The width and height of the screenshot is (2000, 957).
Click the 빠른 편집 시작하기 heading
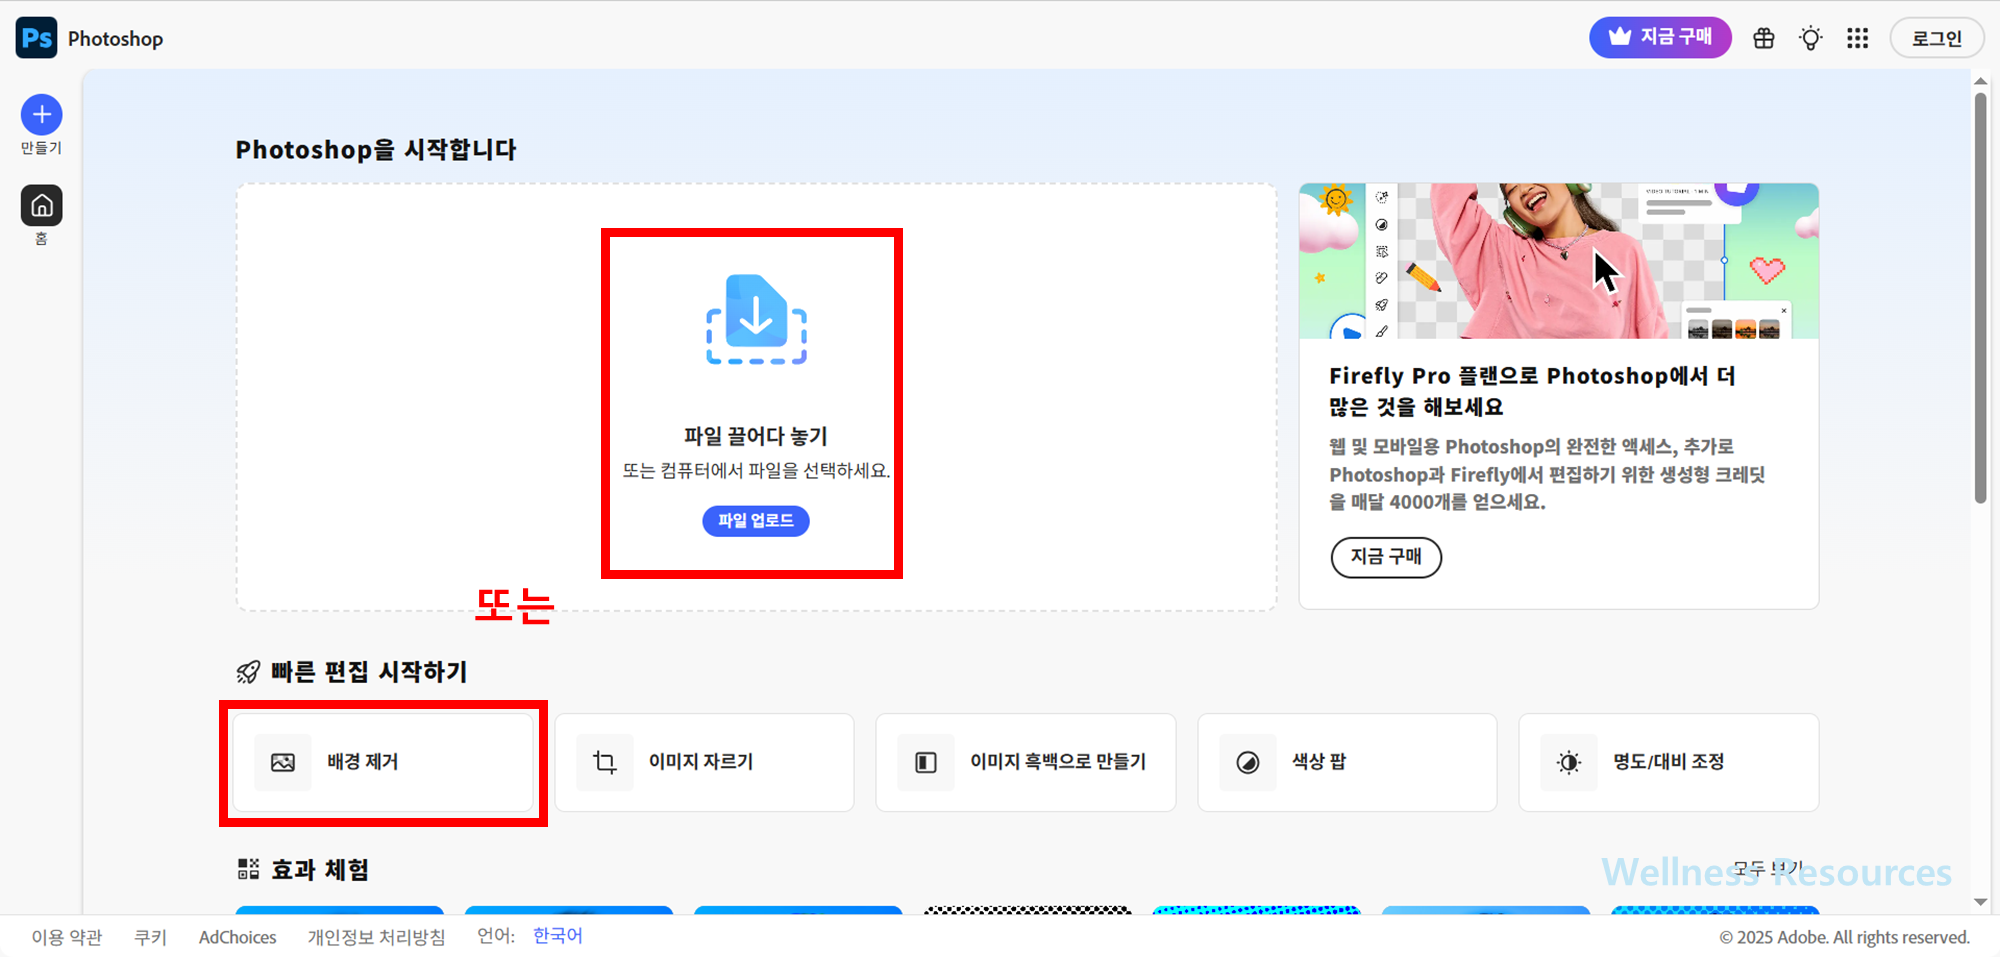[370, 672]
